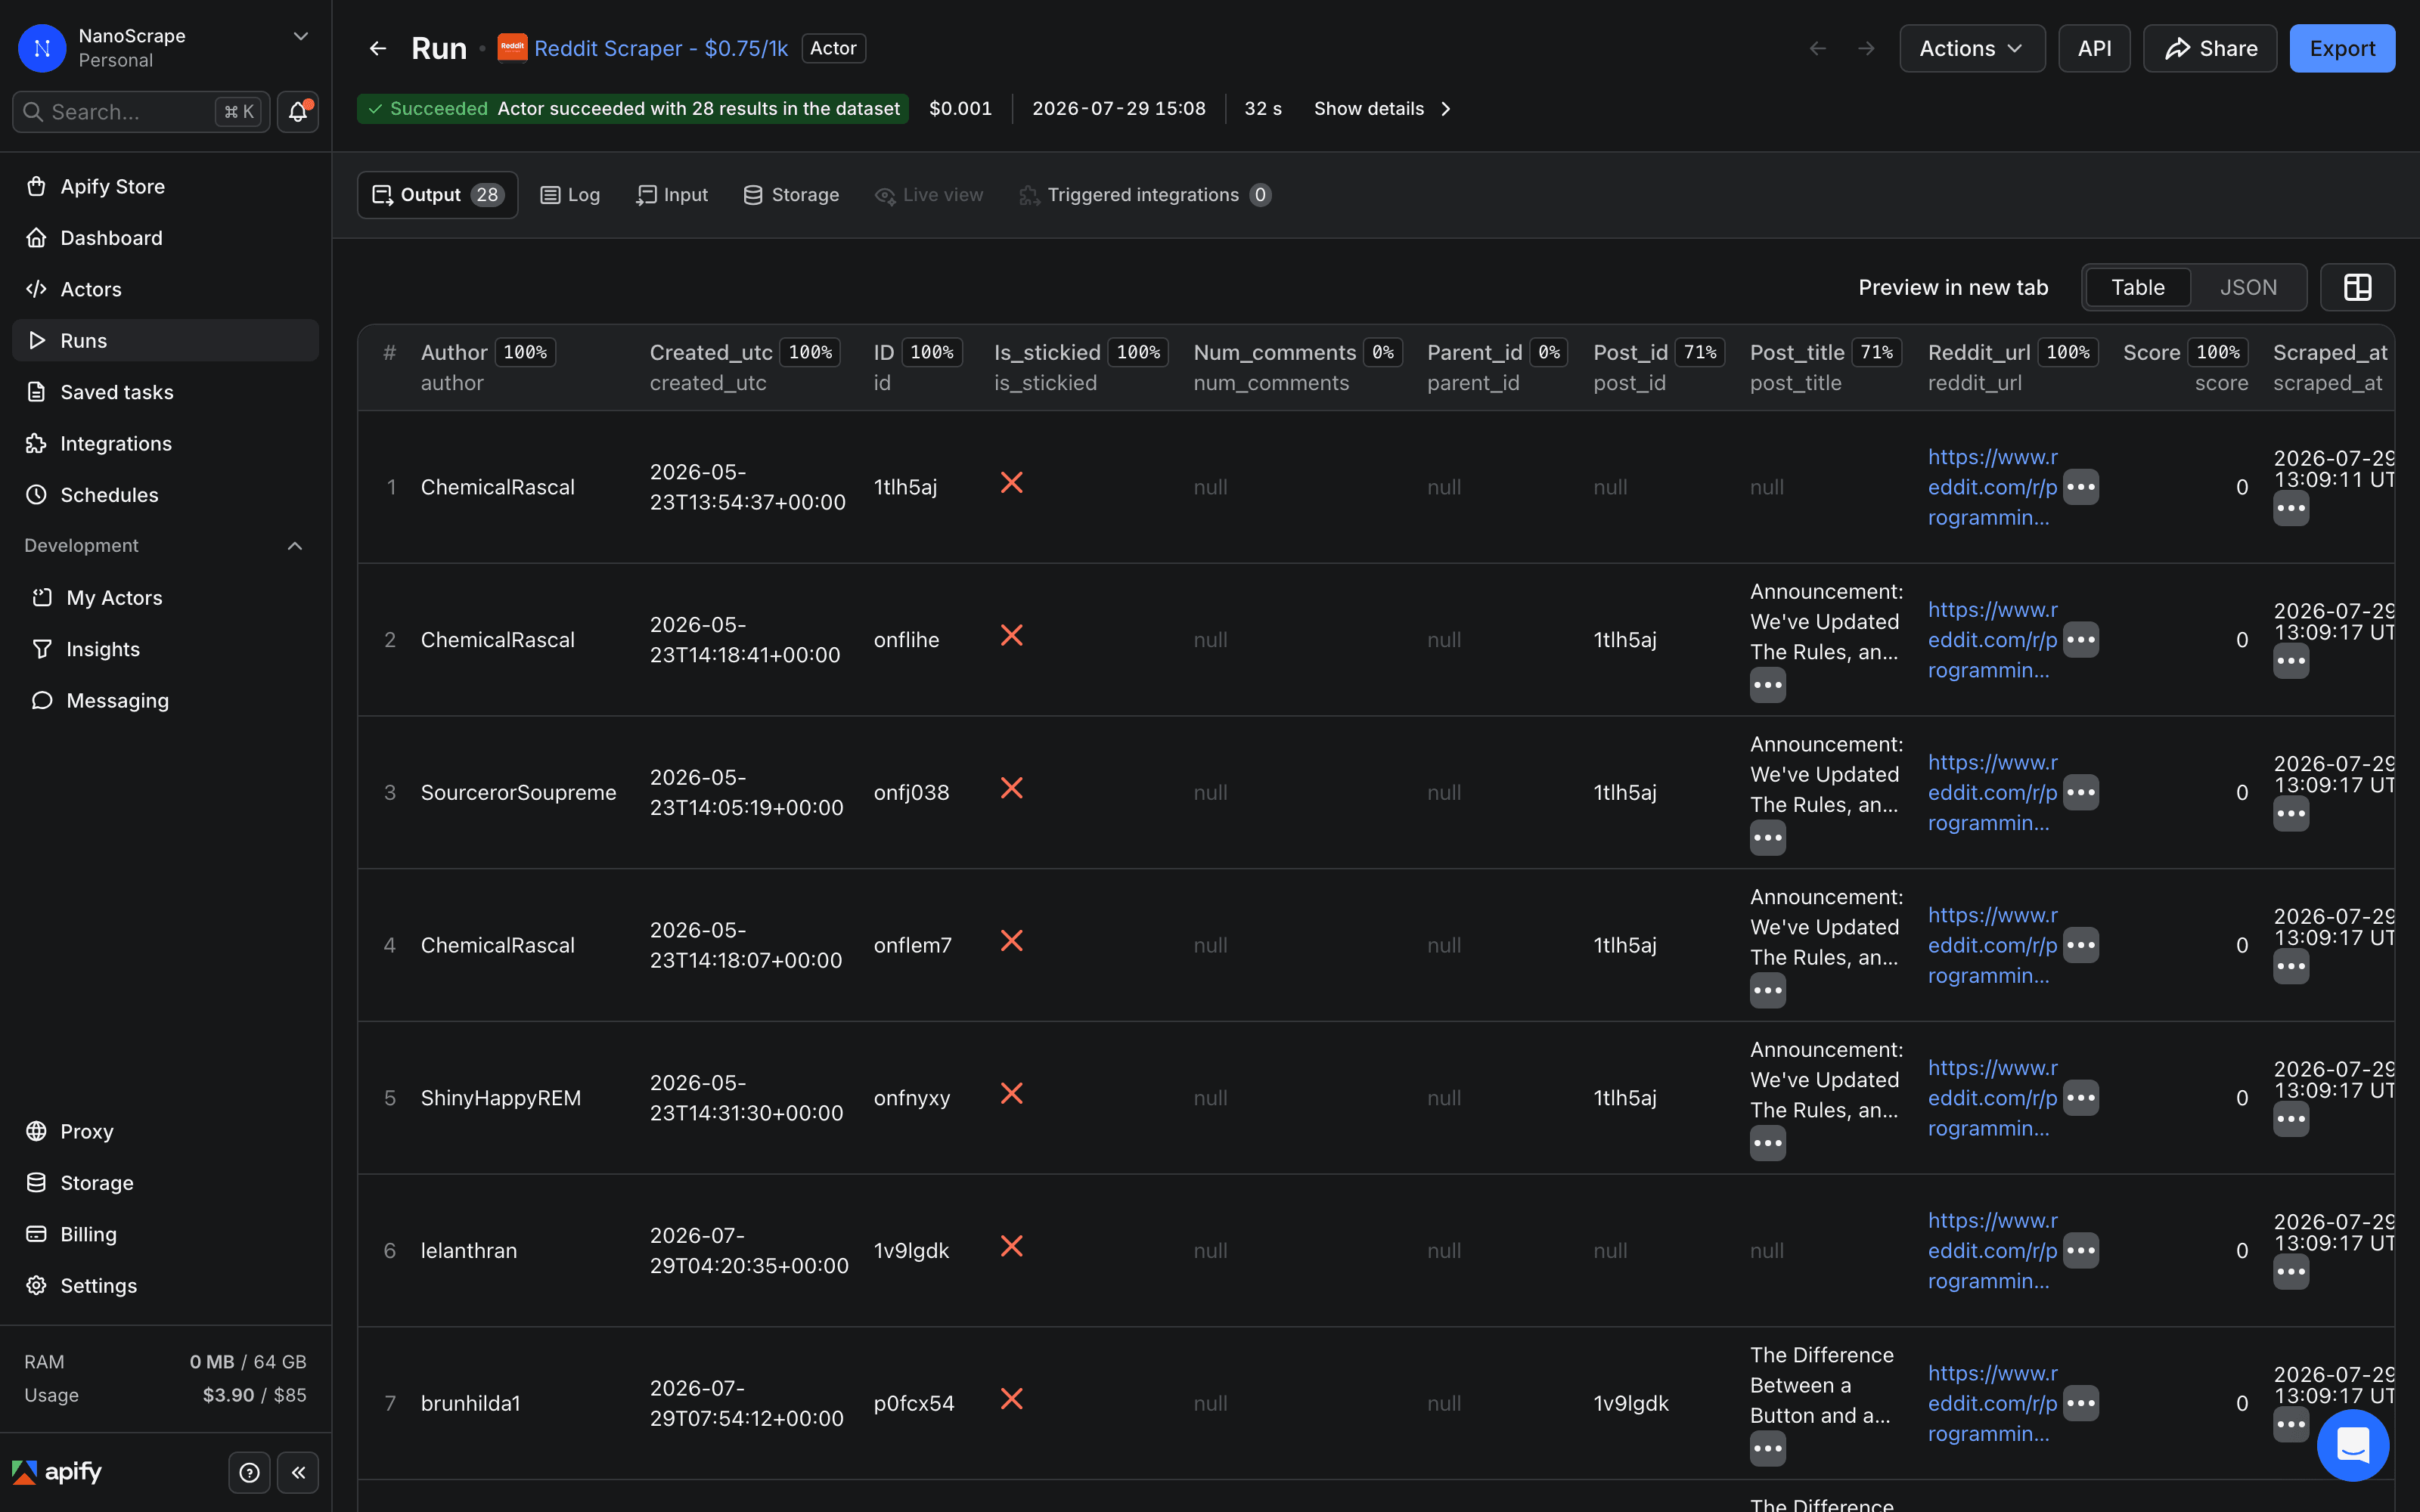
Task: Open My Actors under Development
Action: click(x=165, y=598)
